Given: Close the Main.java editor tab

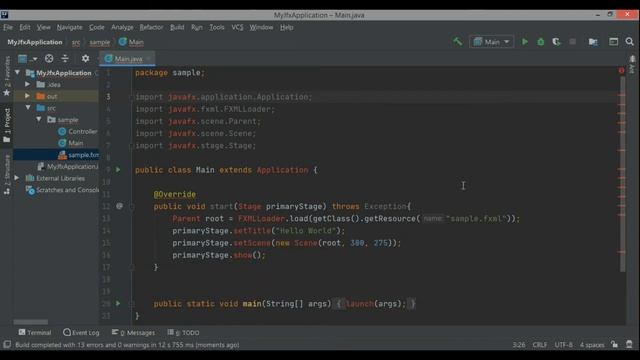Looking at the screenshot, I should [x=149, y=59].
